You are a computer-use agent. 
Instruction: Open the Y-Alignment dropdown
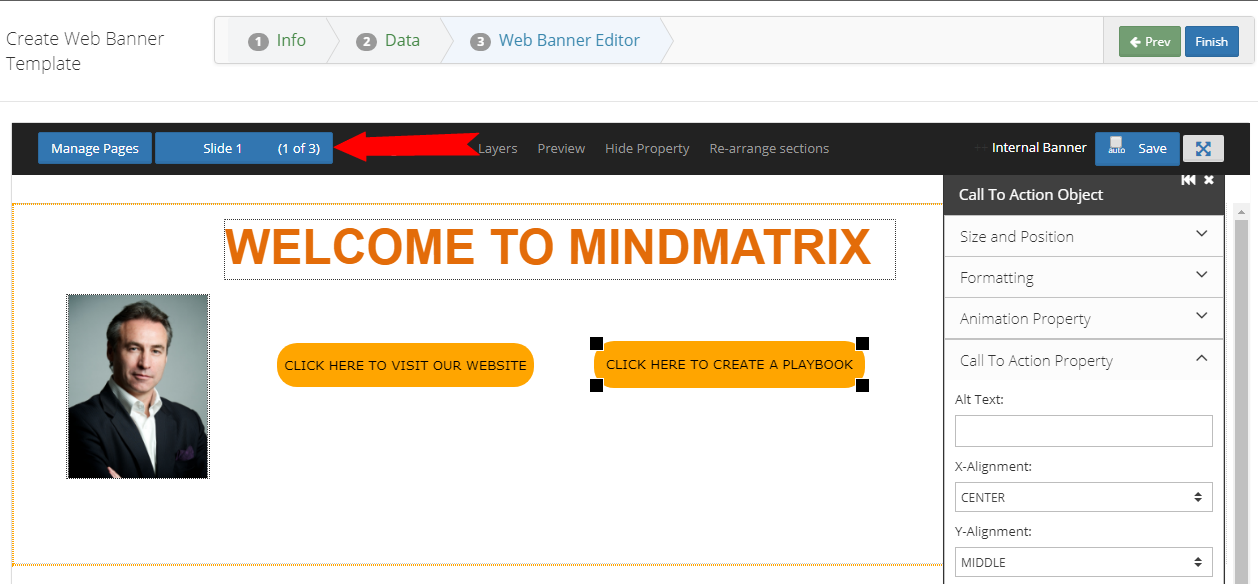coord(1083,562)
